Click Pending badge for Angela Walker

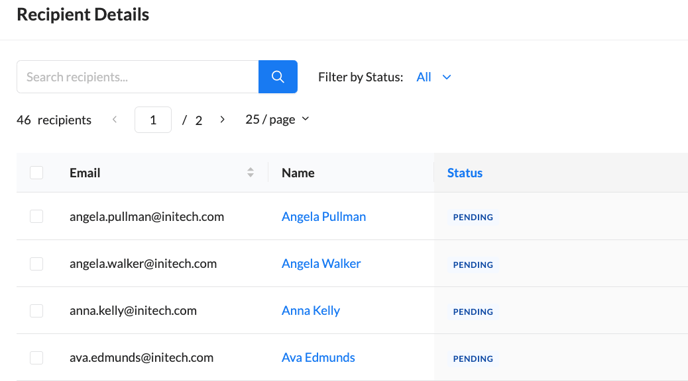pos(473,265)
